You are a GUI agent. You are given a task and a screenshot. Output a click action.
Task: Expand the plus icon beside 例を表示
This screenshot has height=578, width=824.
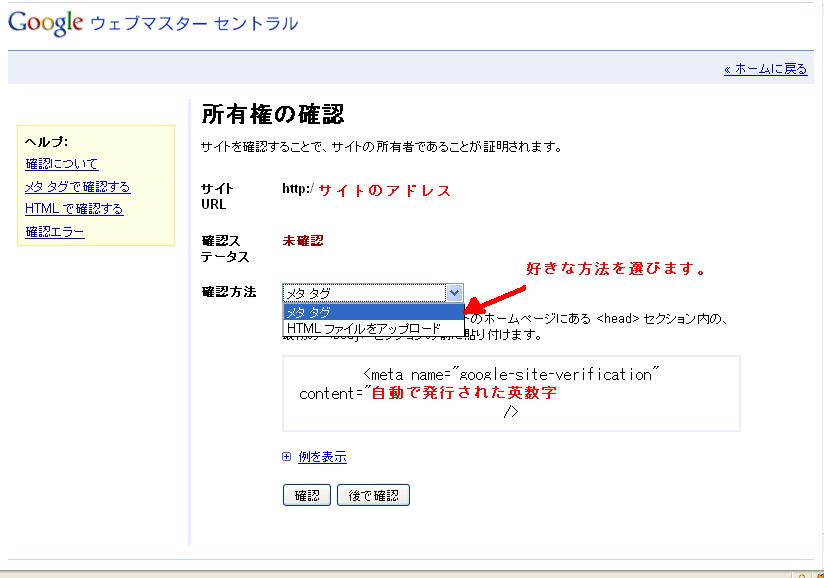click(x=286, y=457)
